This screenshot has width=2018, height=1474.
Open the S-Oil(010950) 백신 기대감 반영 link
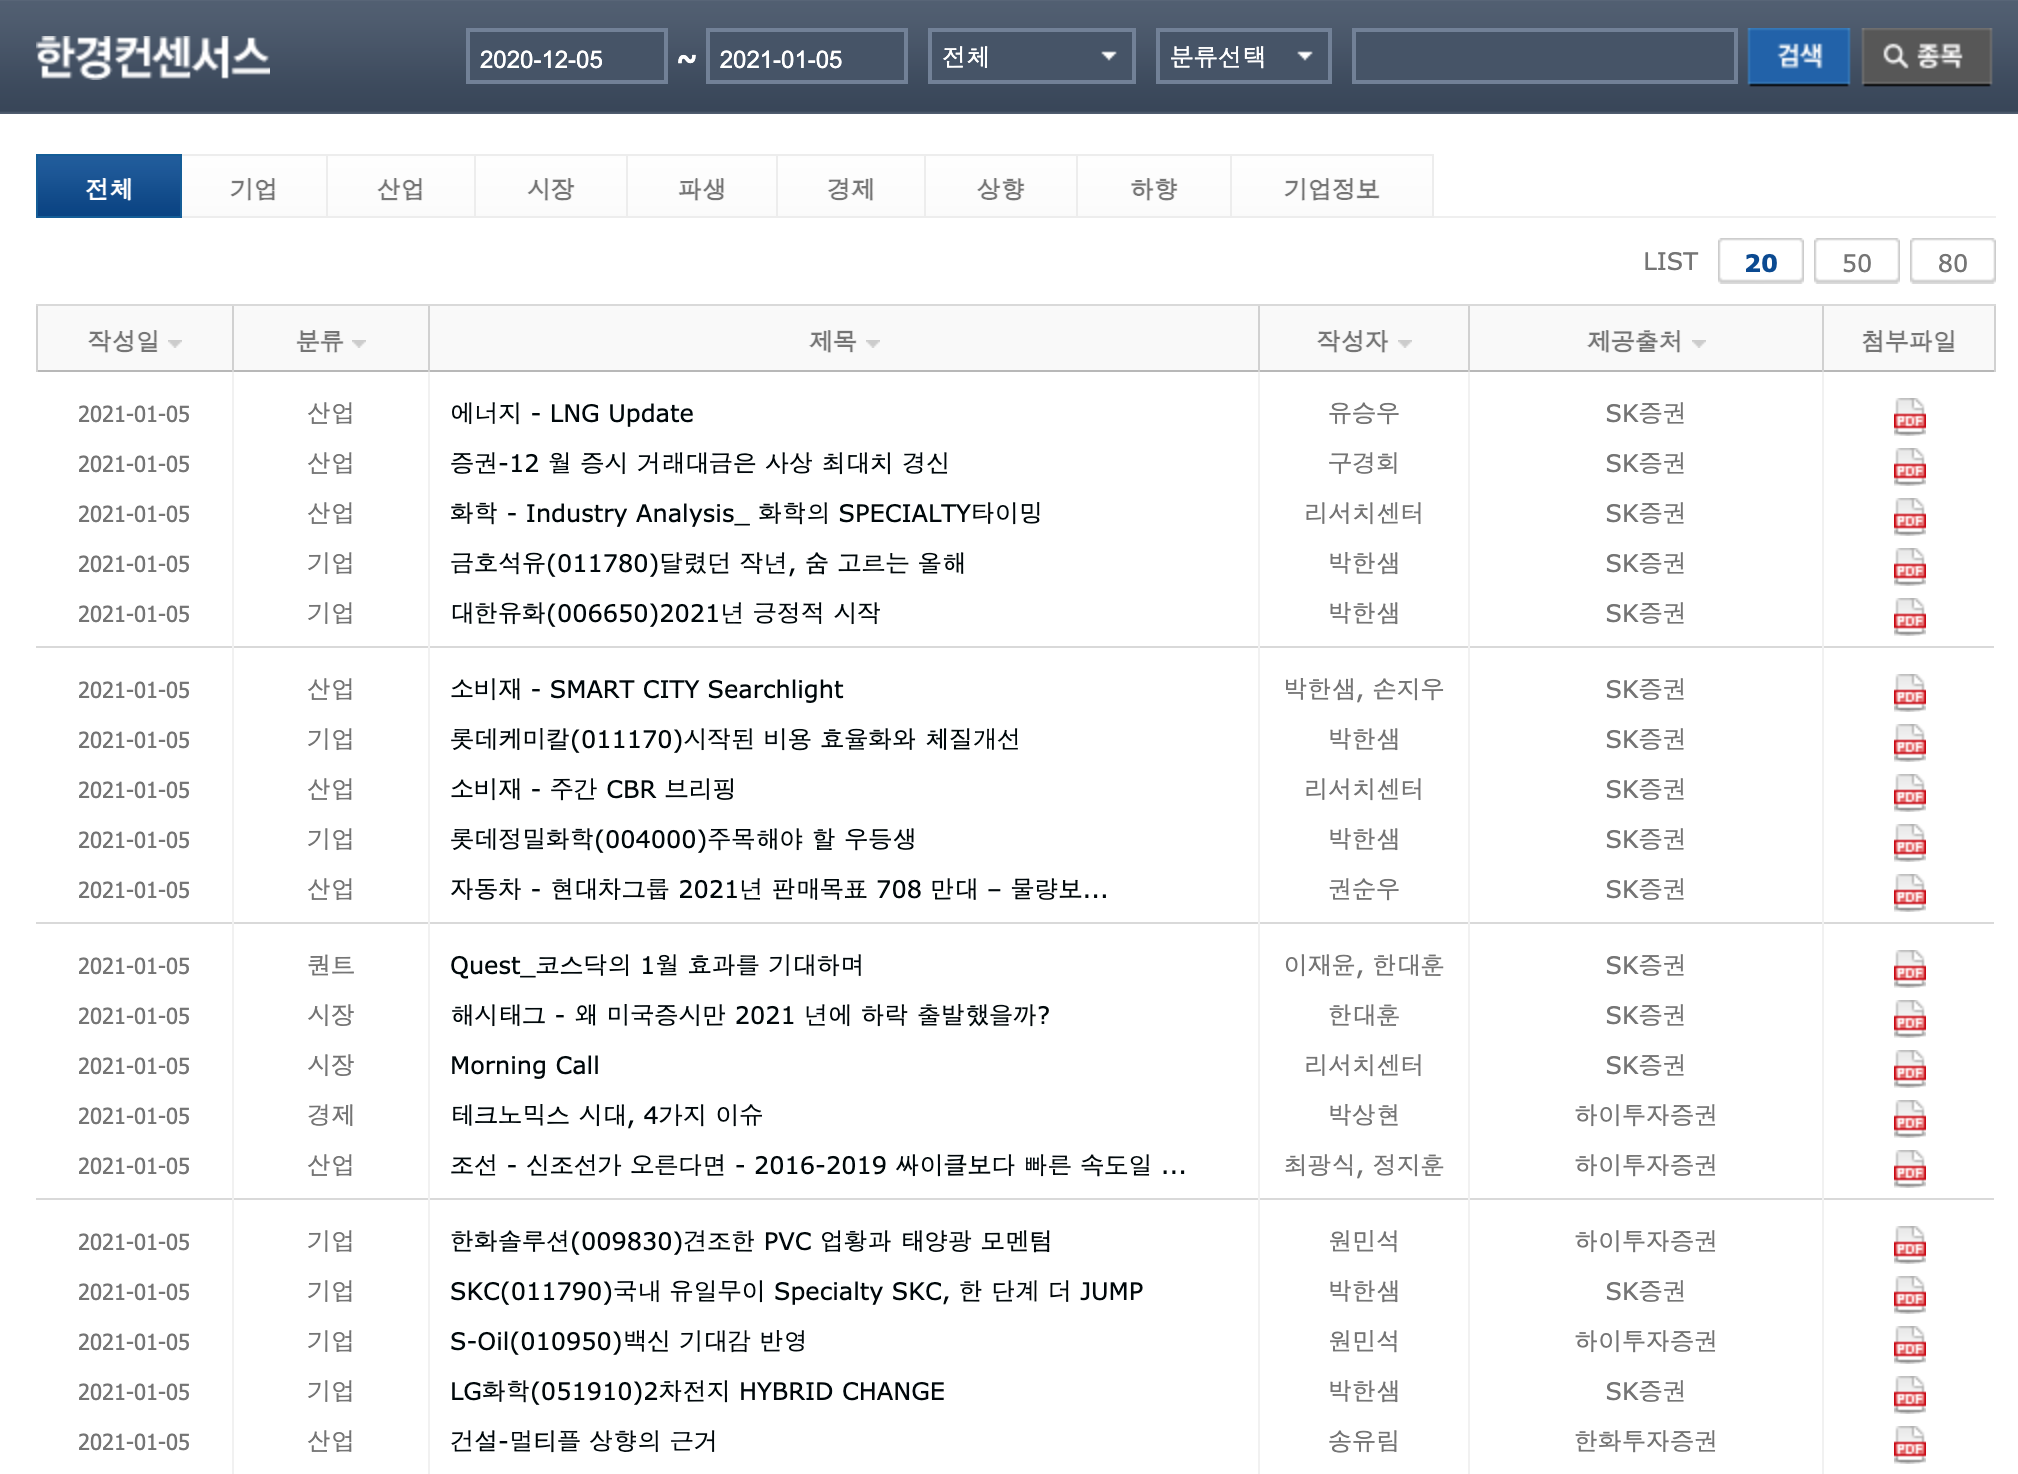(627, 1341)
